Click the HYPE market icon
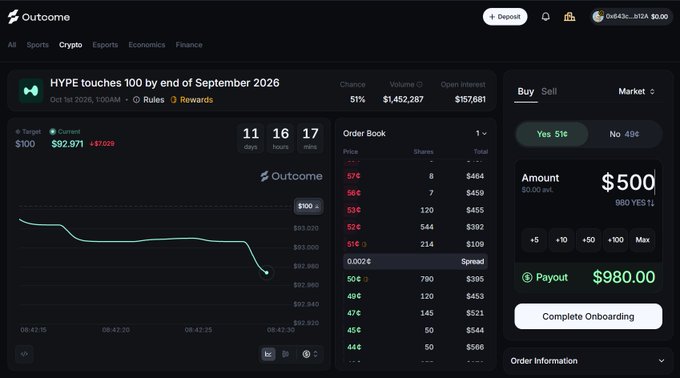 [x=31, y=91]
